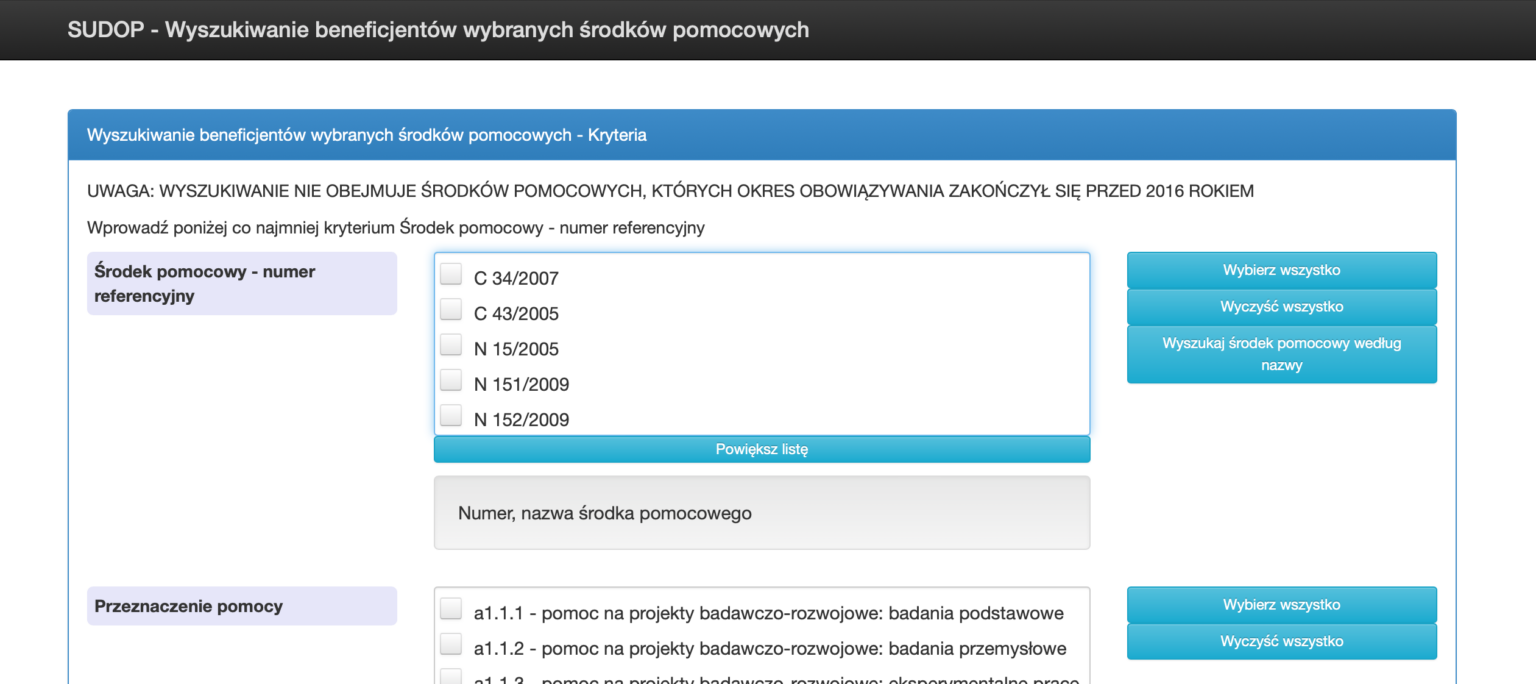
Task: Check the N 152/2009 checkbox
Action: coord(451,414)
